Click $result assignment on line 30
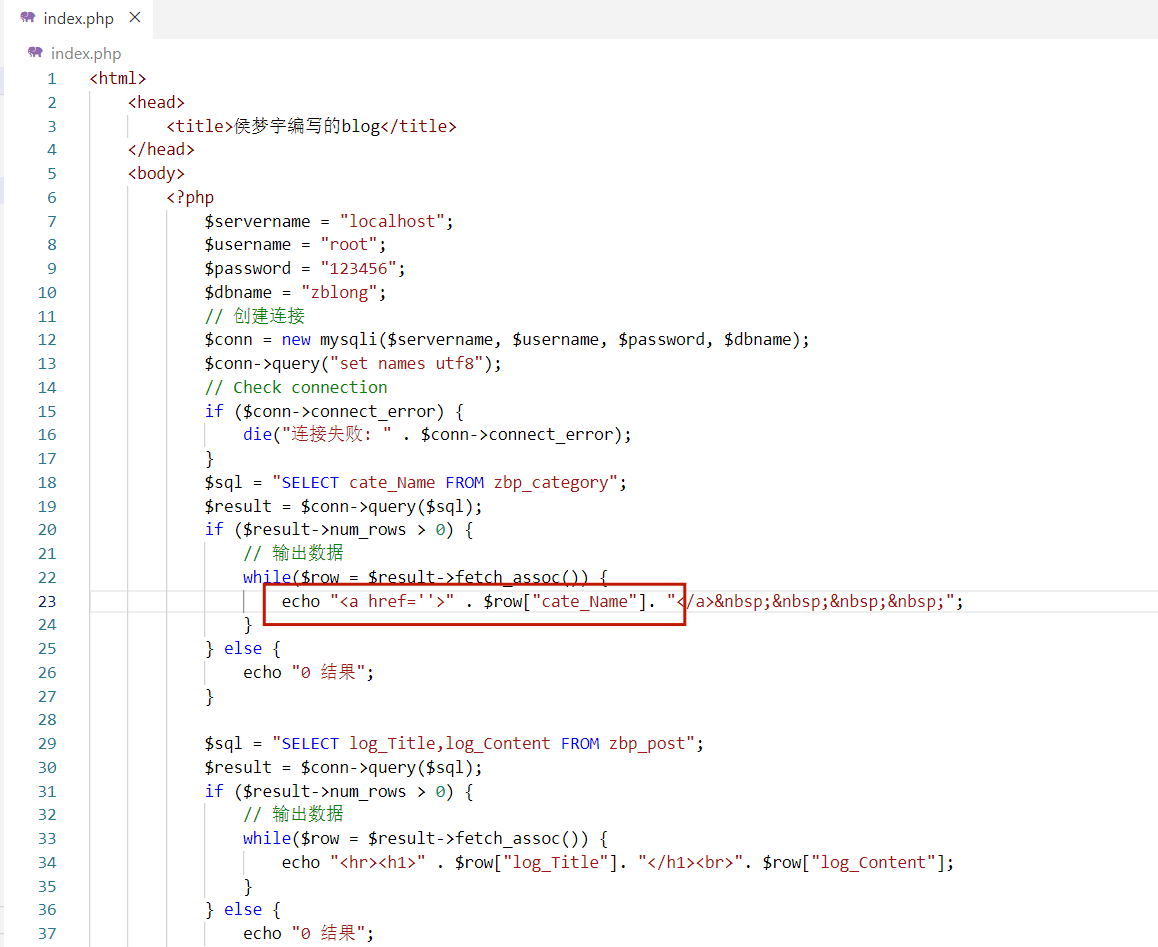The height and width of the screenshot is (947, 1158). pos(239,767)
